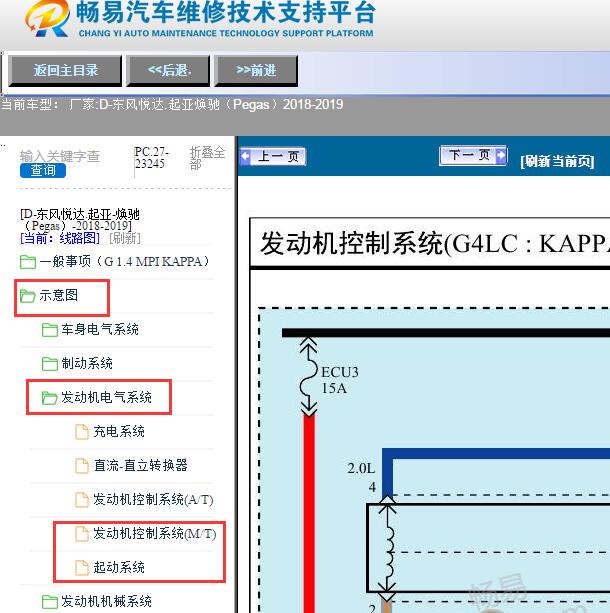Image resolution: width=610 pixels, height=613 pixels.
Task: Click folder icon beside 制动系统
Action: click(x=50, y=364)
